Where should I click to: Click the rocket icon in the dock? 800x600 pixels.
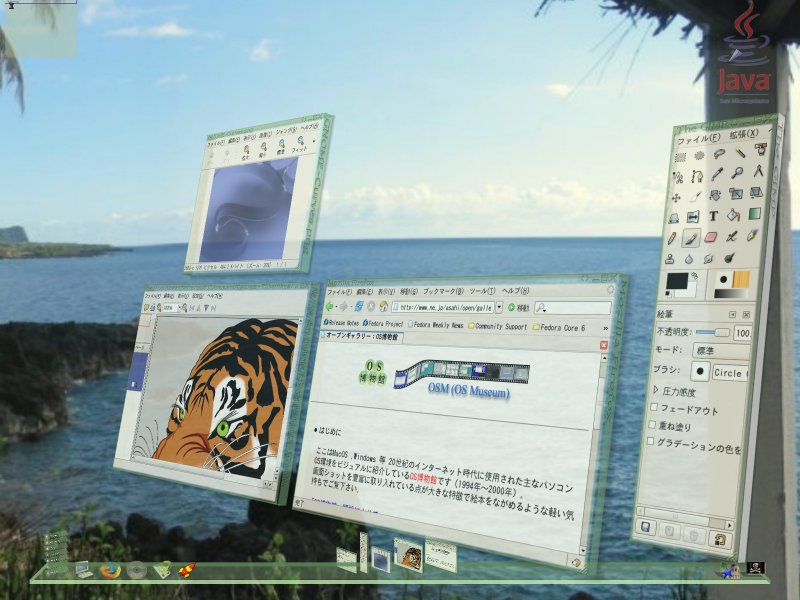(x=186, y=570)
